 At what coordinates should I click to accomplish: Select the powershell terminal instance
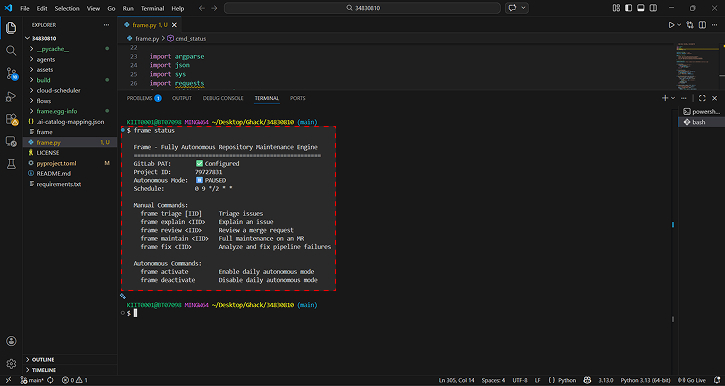701,111
